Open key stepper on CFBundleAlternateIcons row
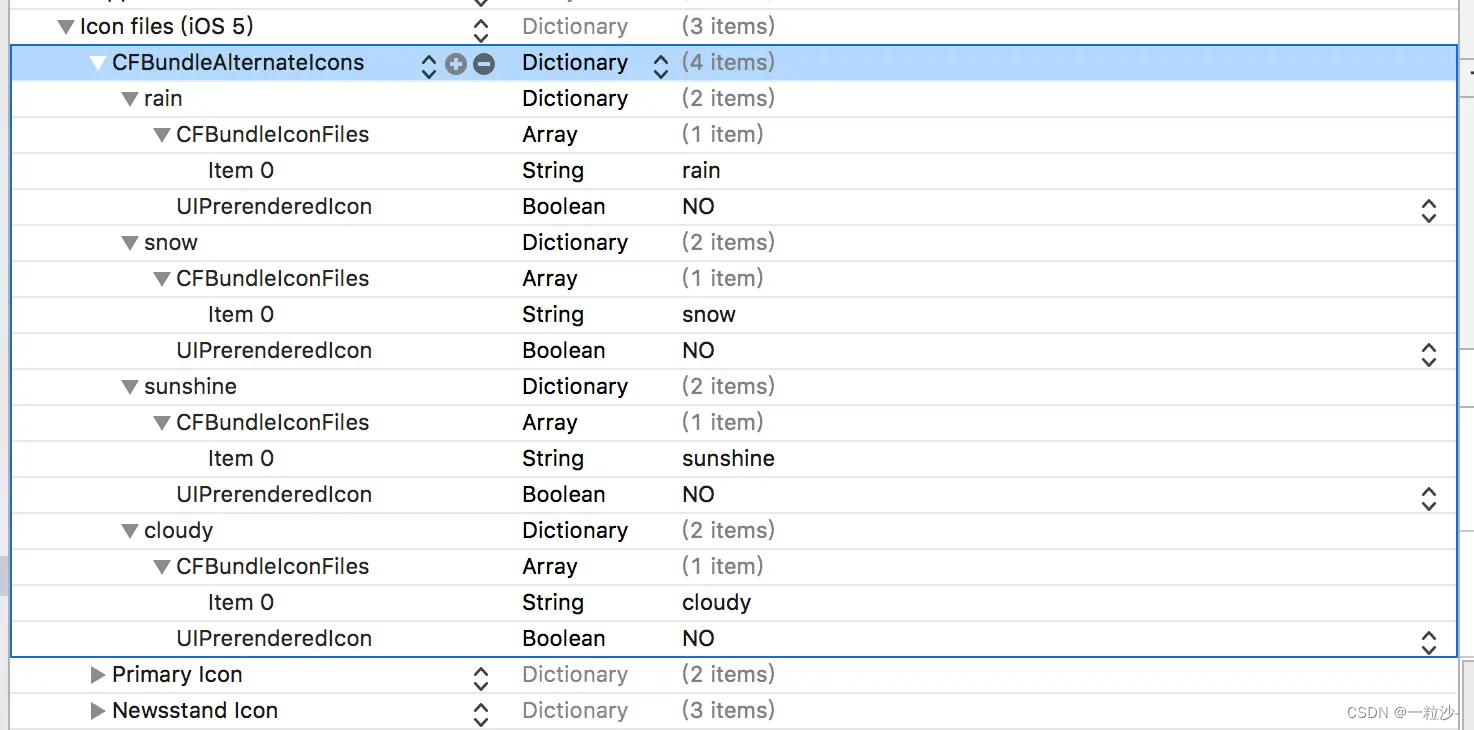This screenshot has height=730, width=1474. [429, 66]
